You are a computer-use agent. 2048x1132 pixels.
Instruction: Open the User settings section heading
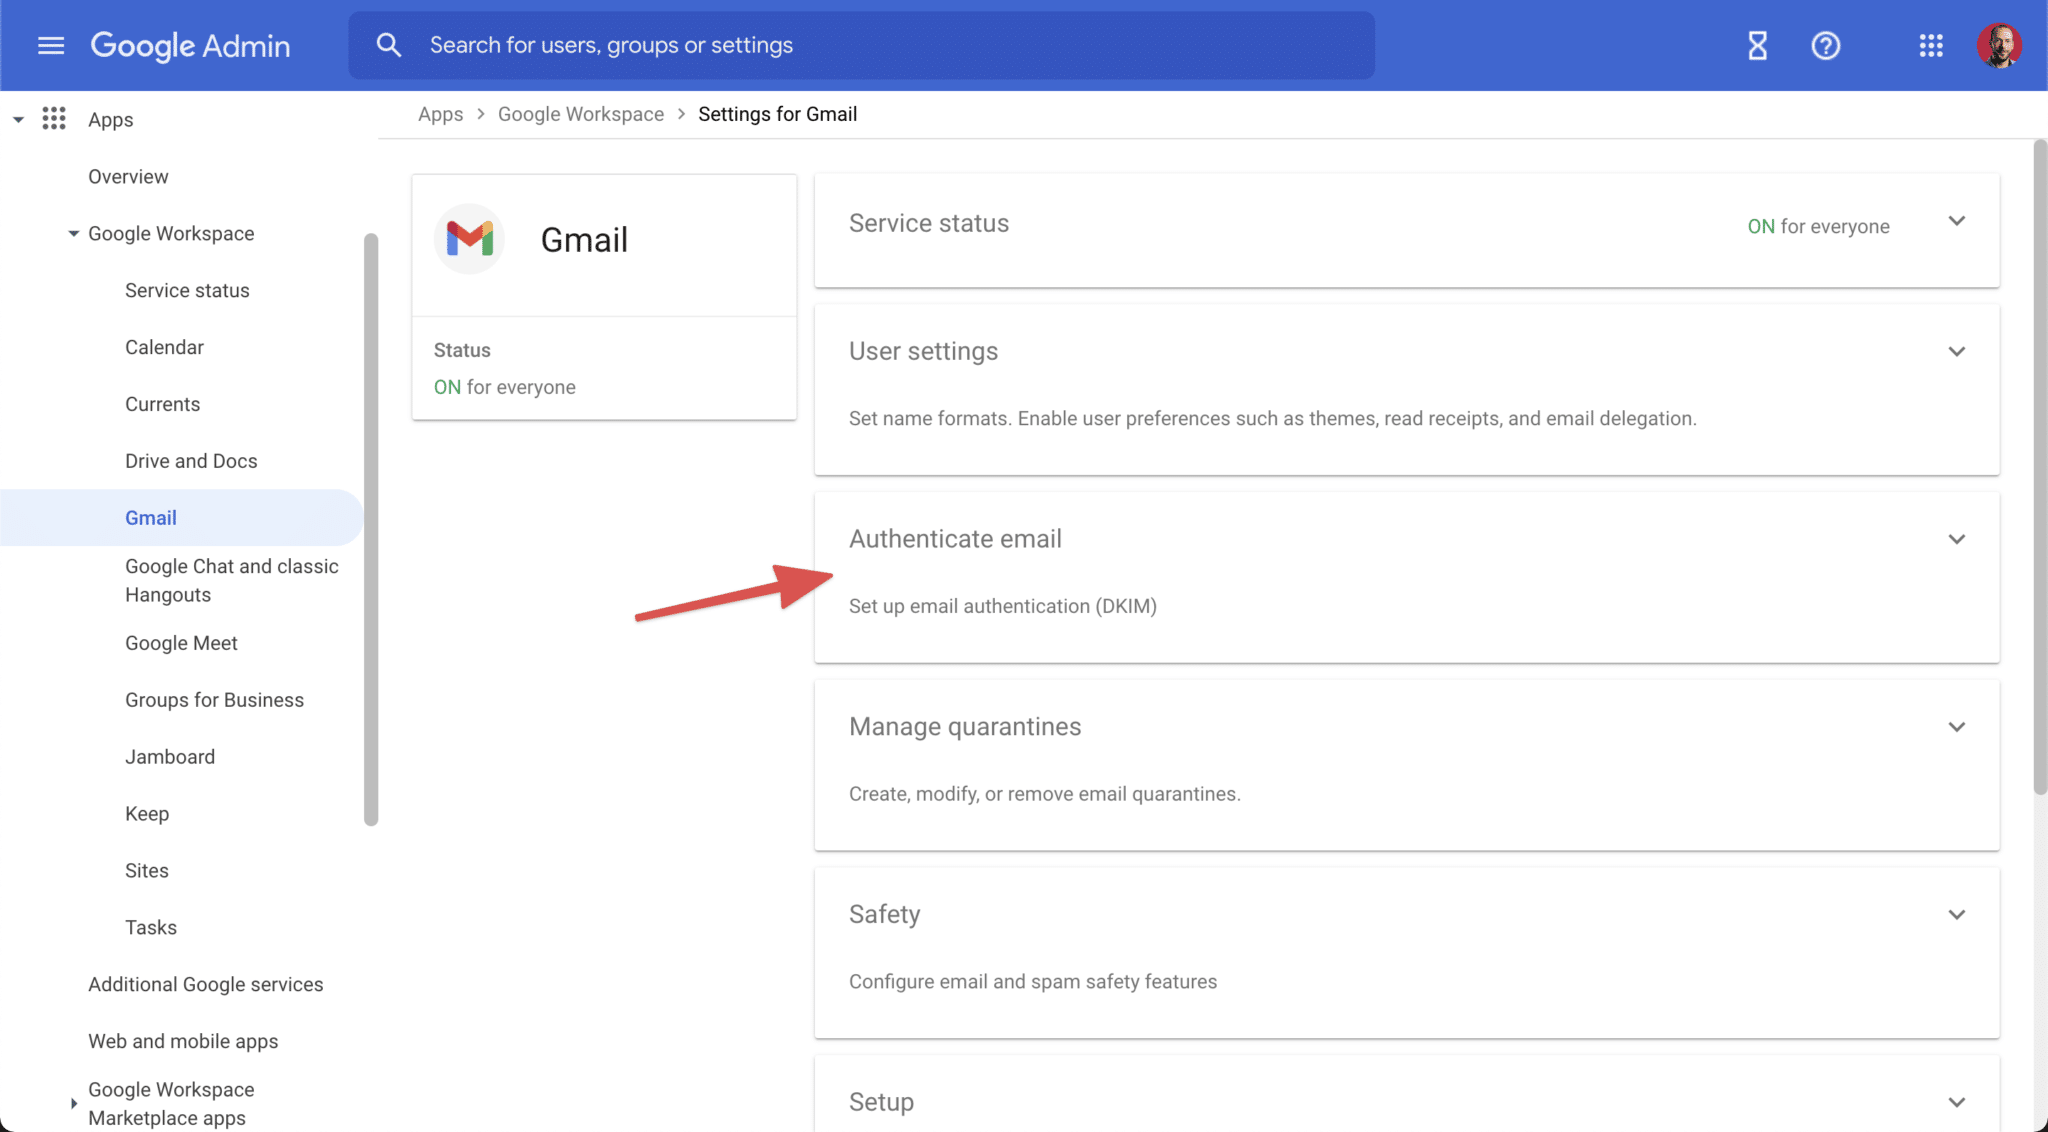pos(923,351)
